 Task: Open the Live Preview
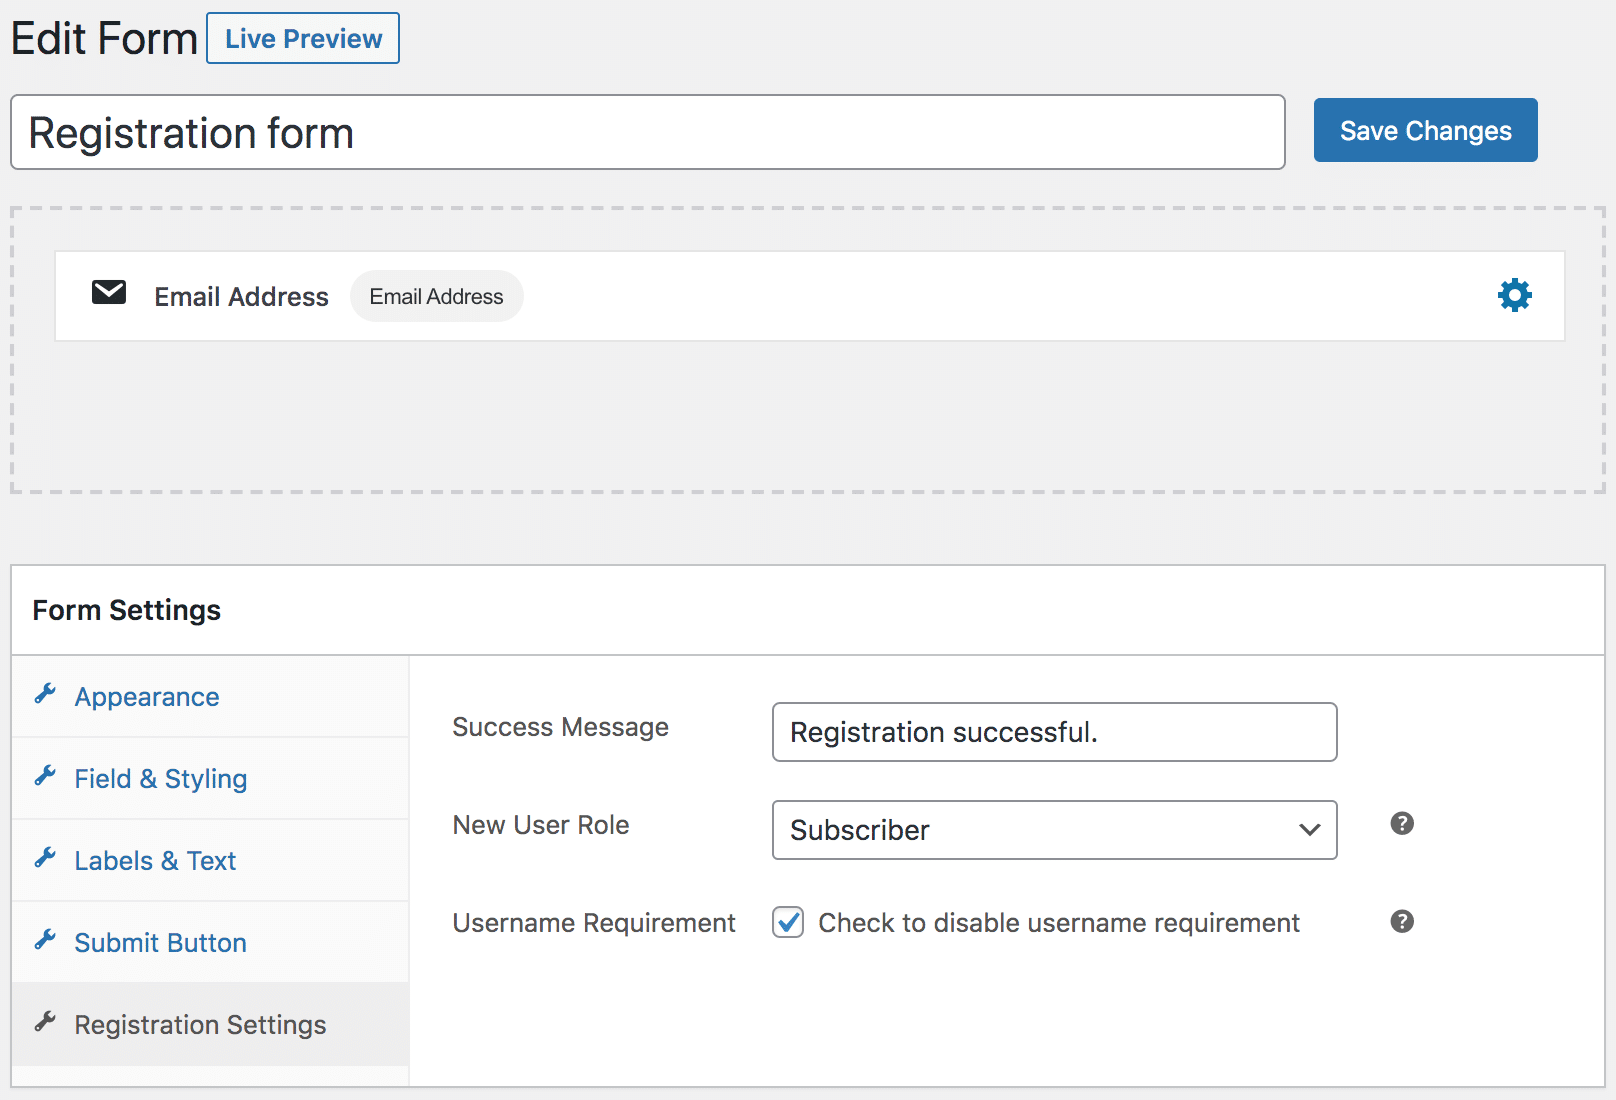coord(302,38)
